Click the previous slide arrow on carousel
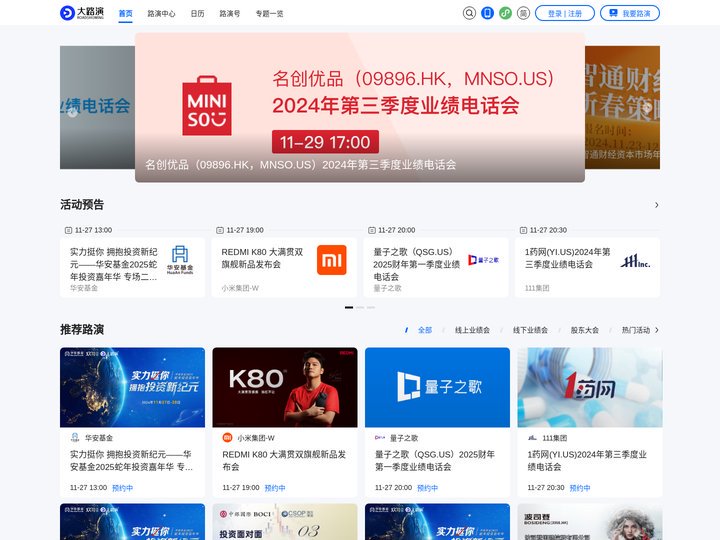The image size is (720, 540). point(73,113)
